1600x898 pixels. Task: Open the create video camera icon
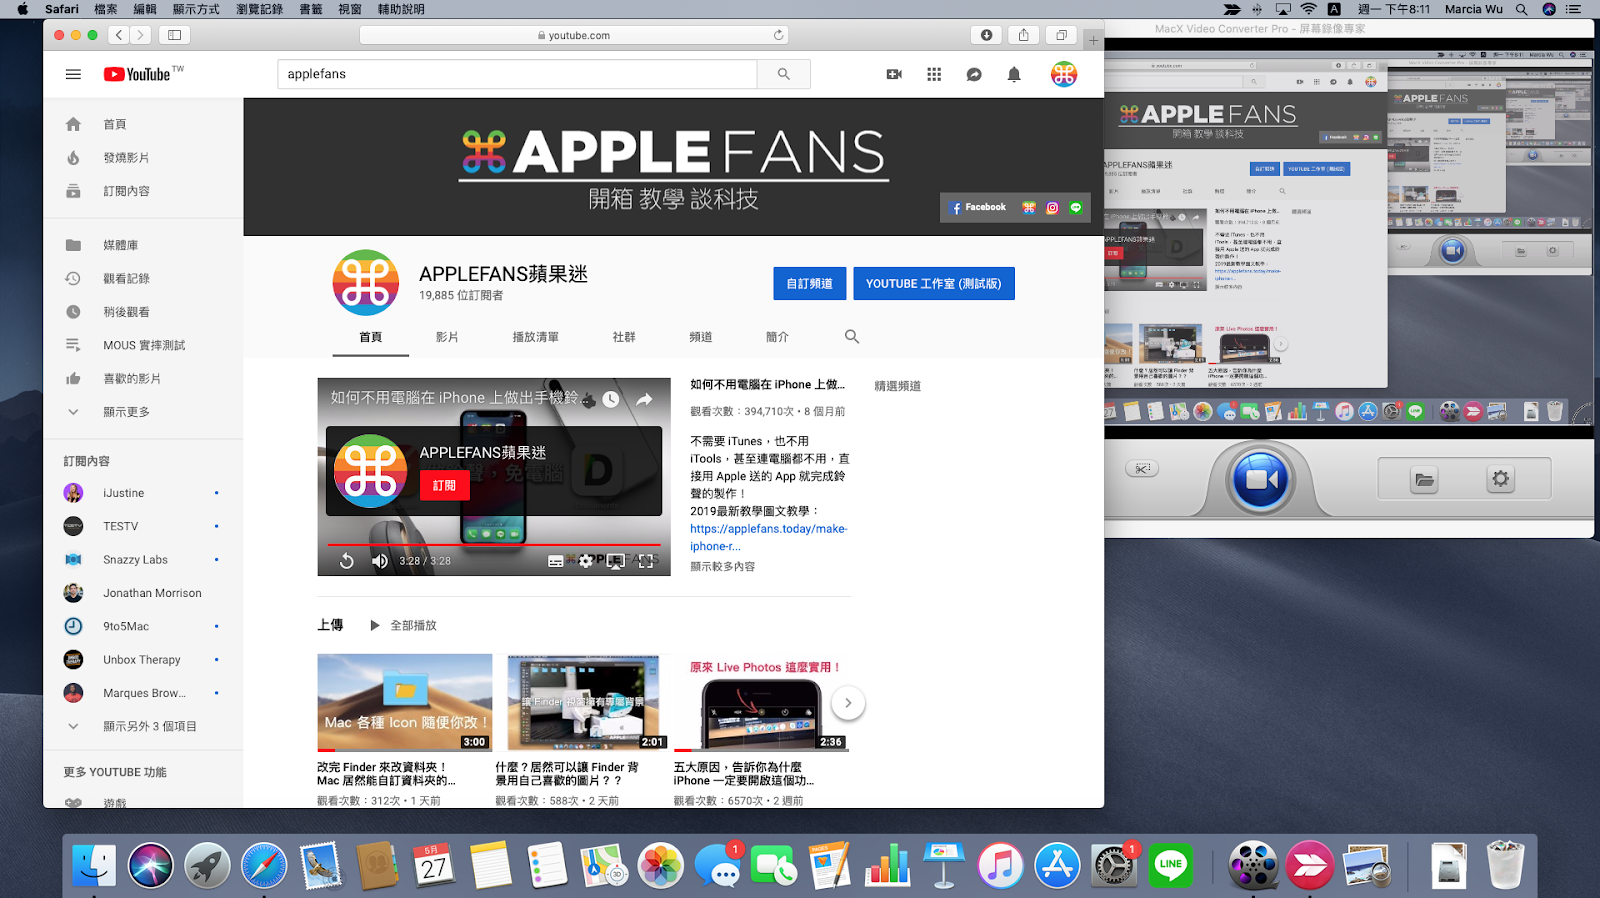click(894, 74)
